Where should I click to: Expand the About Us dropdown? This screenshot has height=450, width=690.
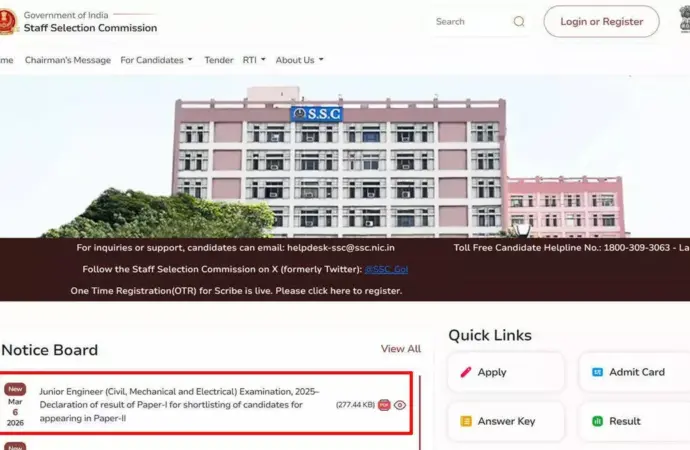(x=299, y=60)
